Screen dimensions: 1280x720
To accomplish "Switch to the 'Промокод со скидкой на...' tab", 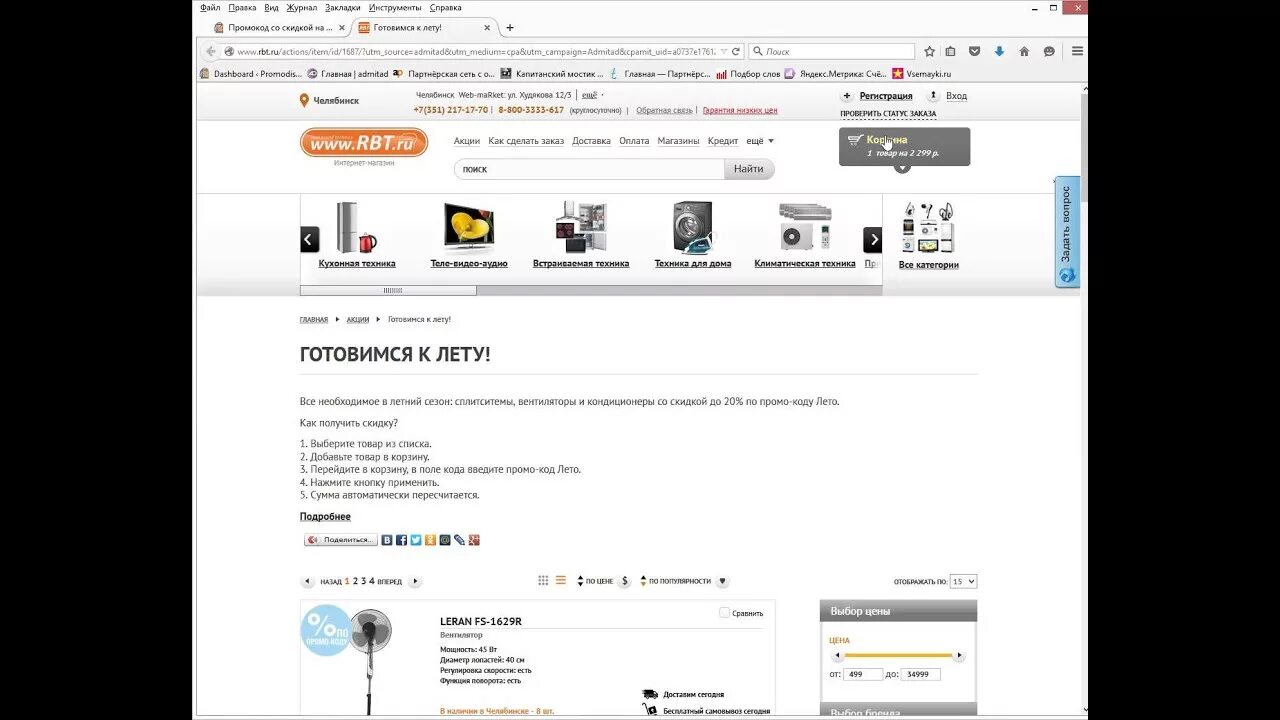I will point(280,28).
